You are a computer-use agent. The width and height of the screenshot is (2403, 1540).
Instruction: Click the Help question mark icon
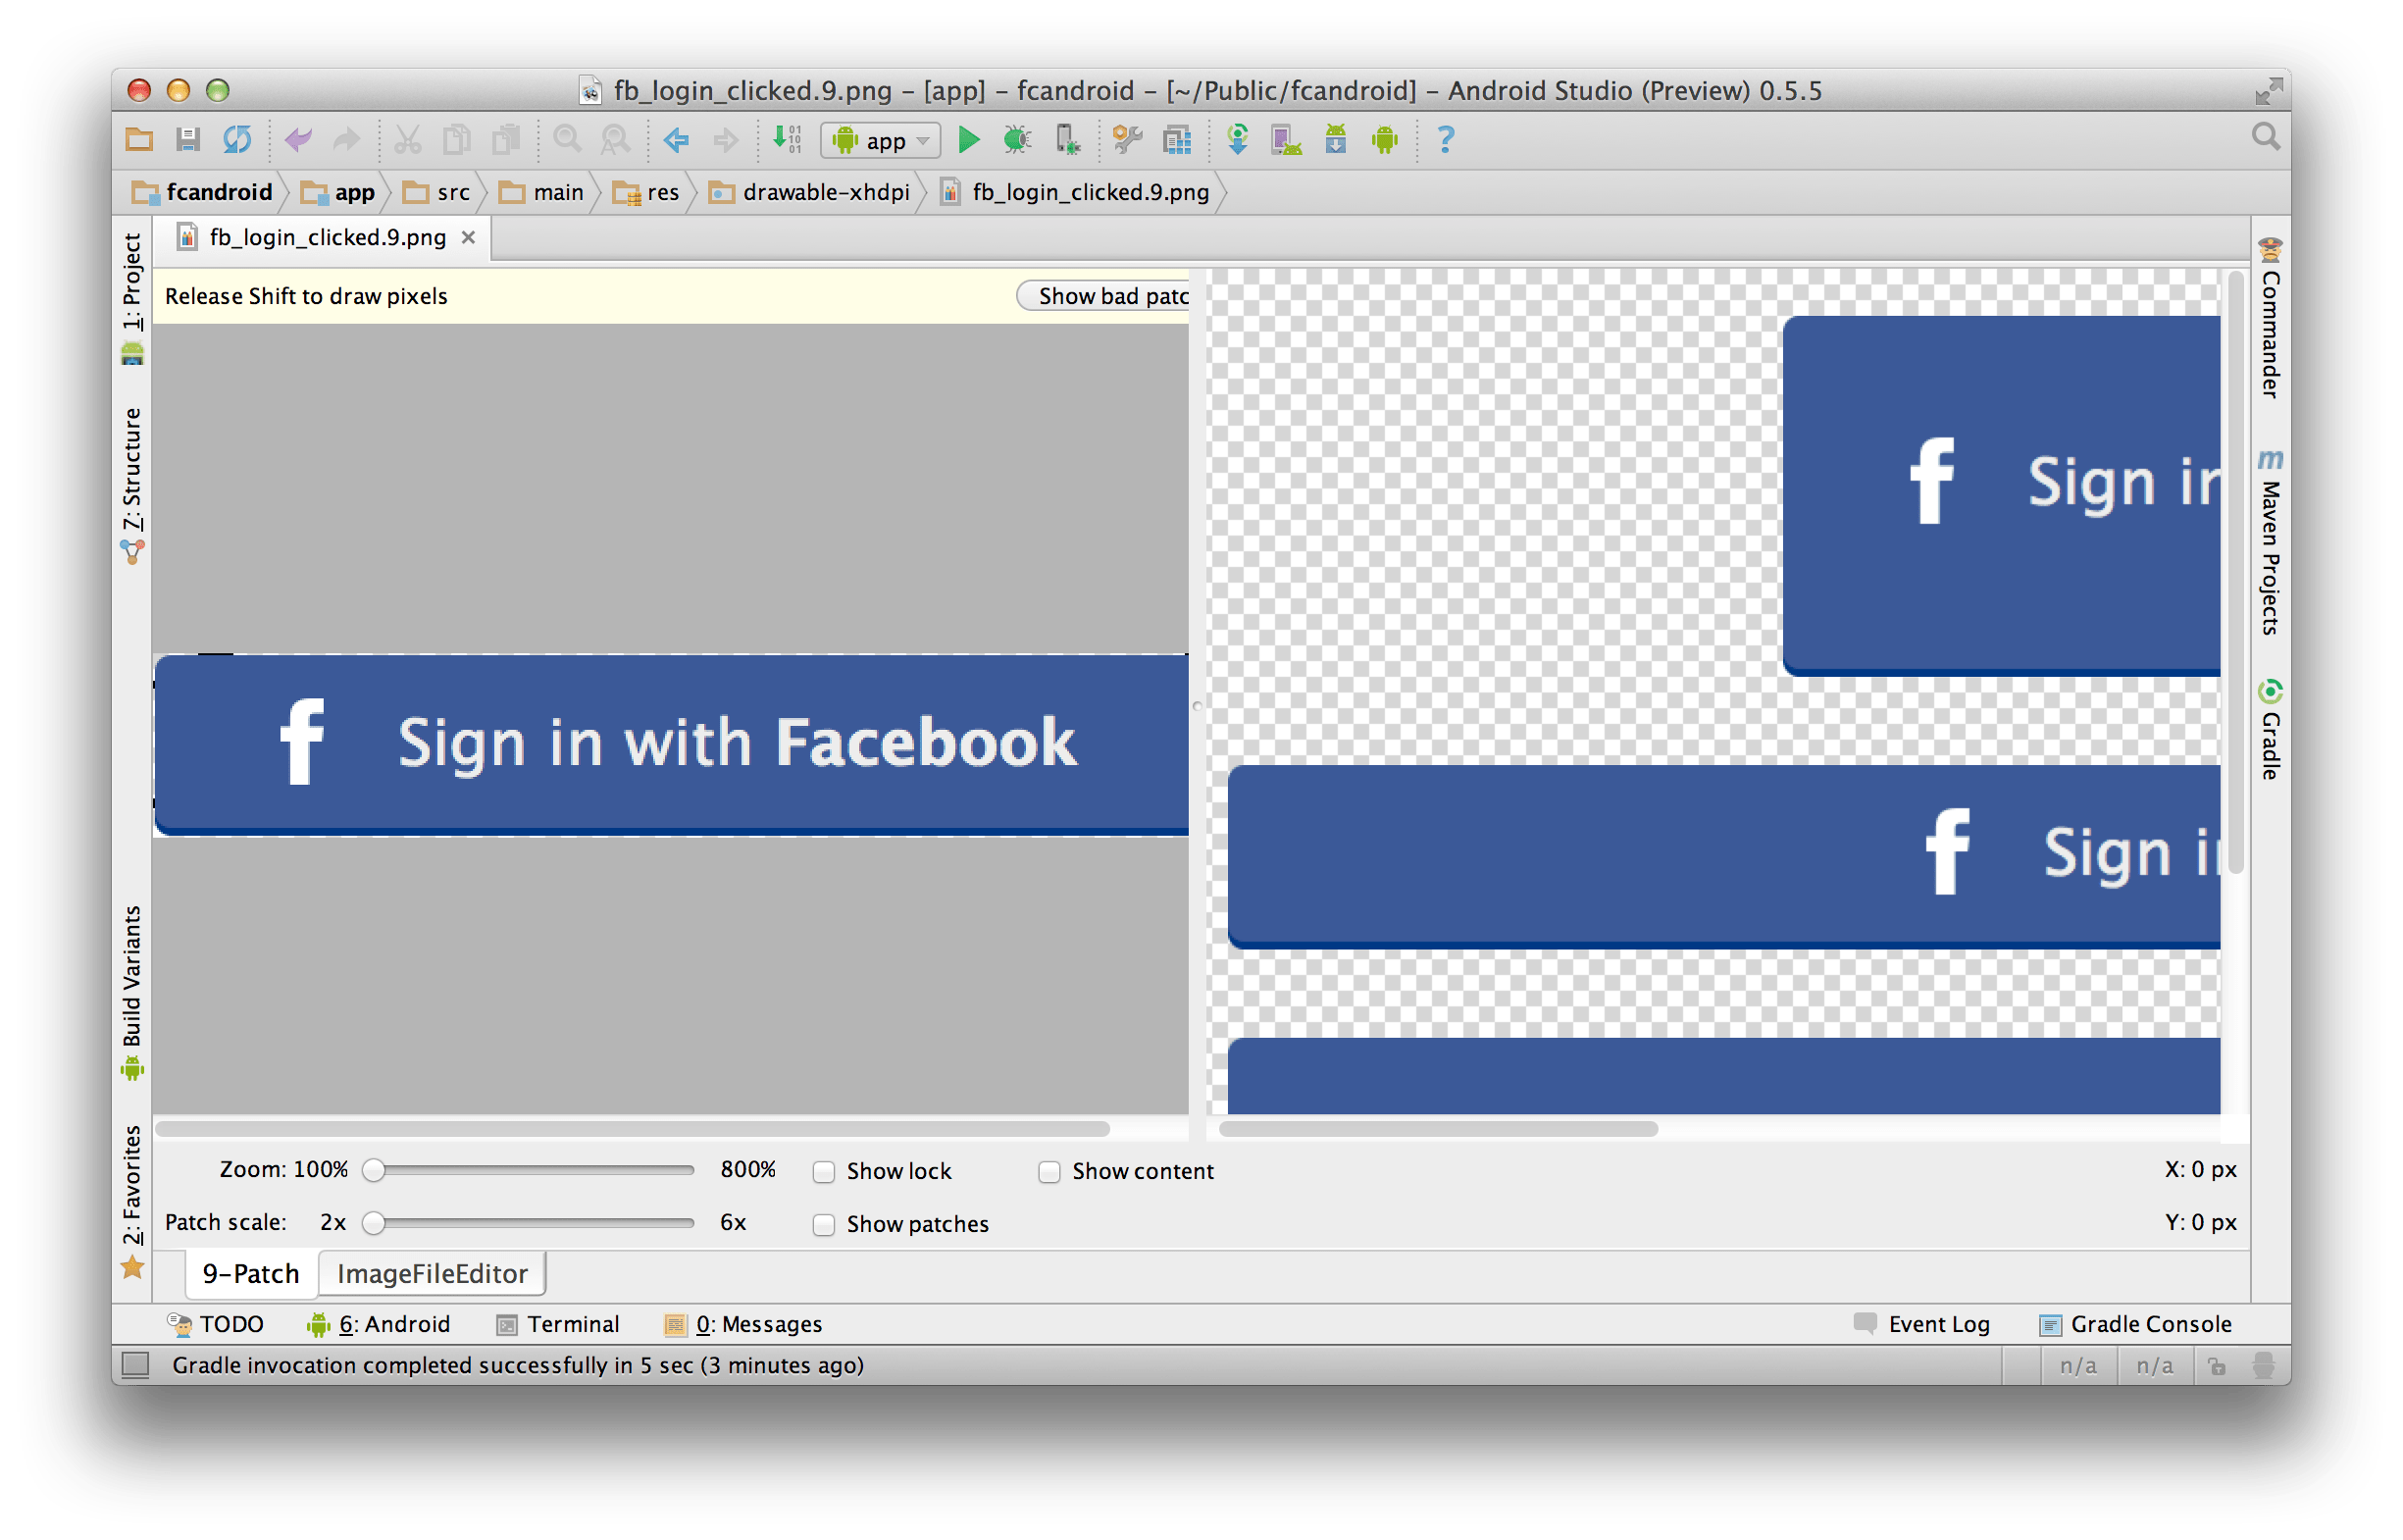coord(1444,140)
